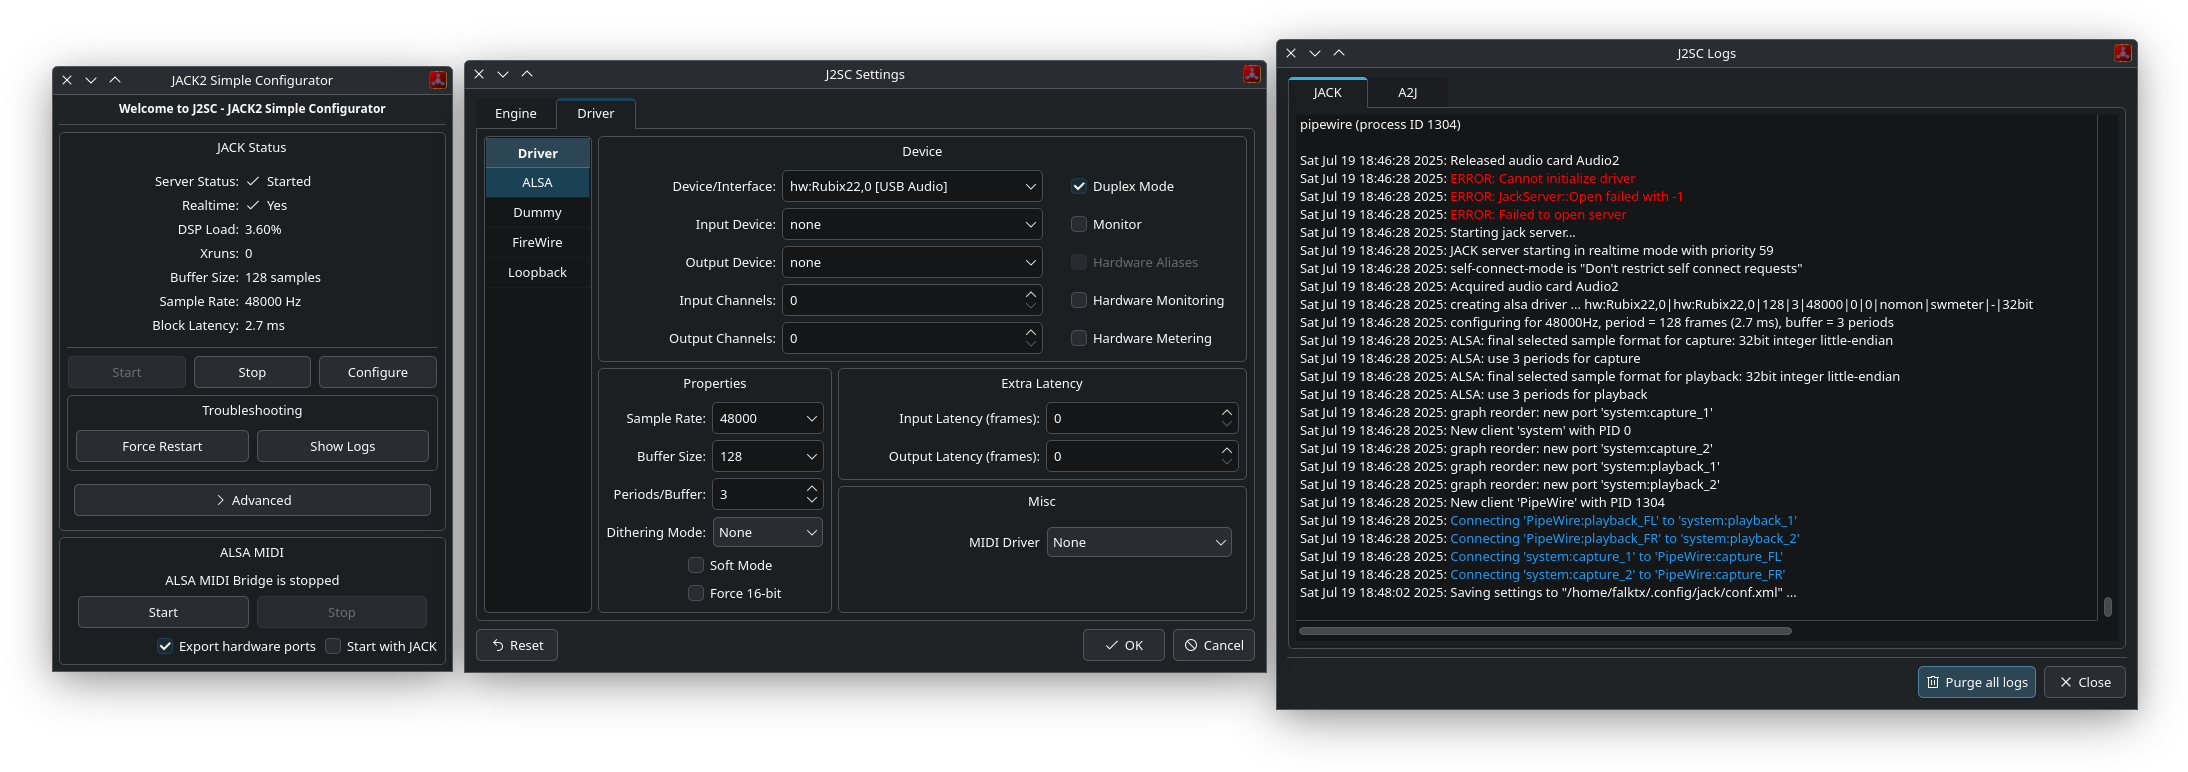Click the red app icon in J2SC Settings titlebar
Screen dimensions: 2188x772
[x=1251, y=74]
